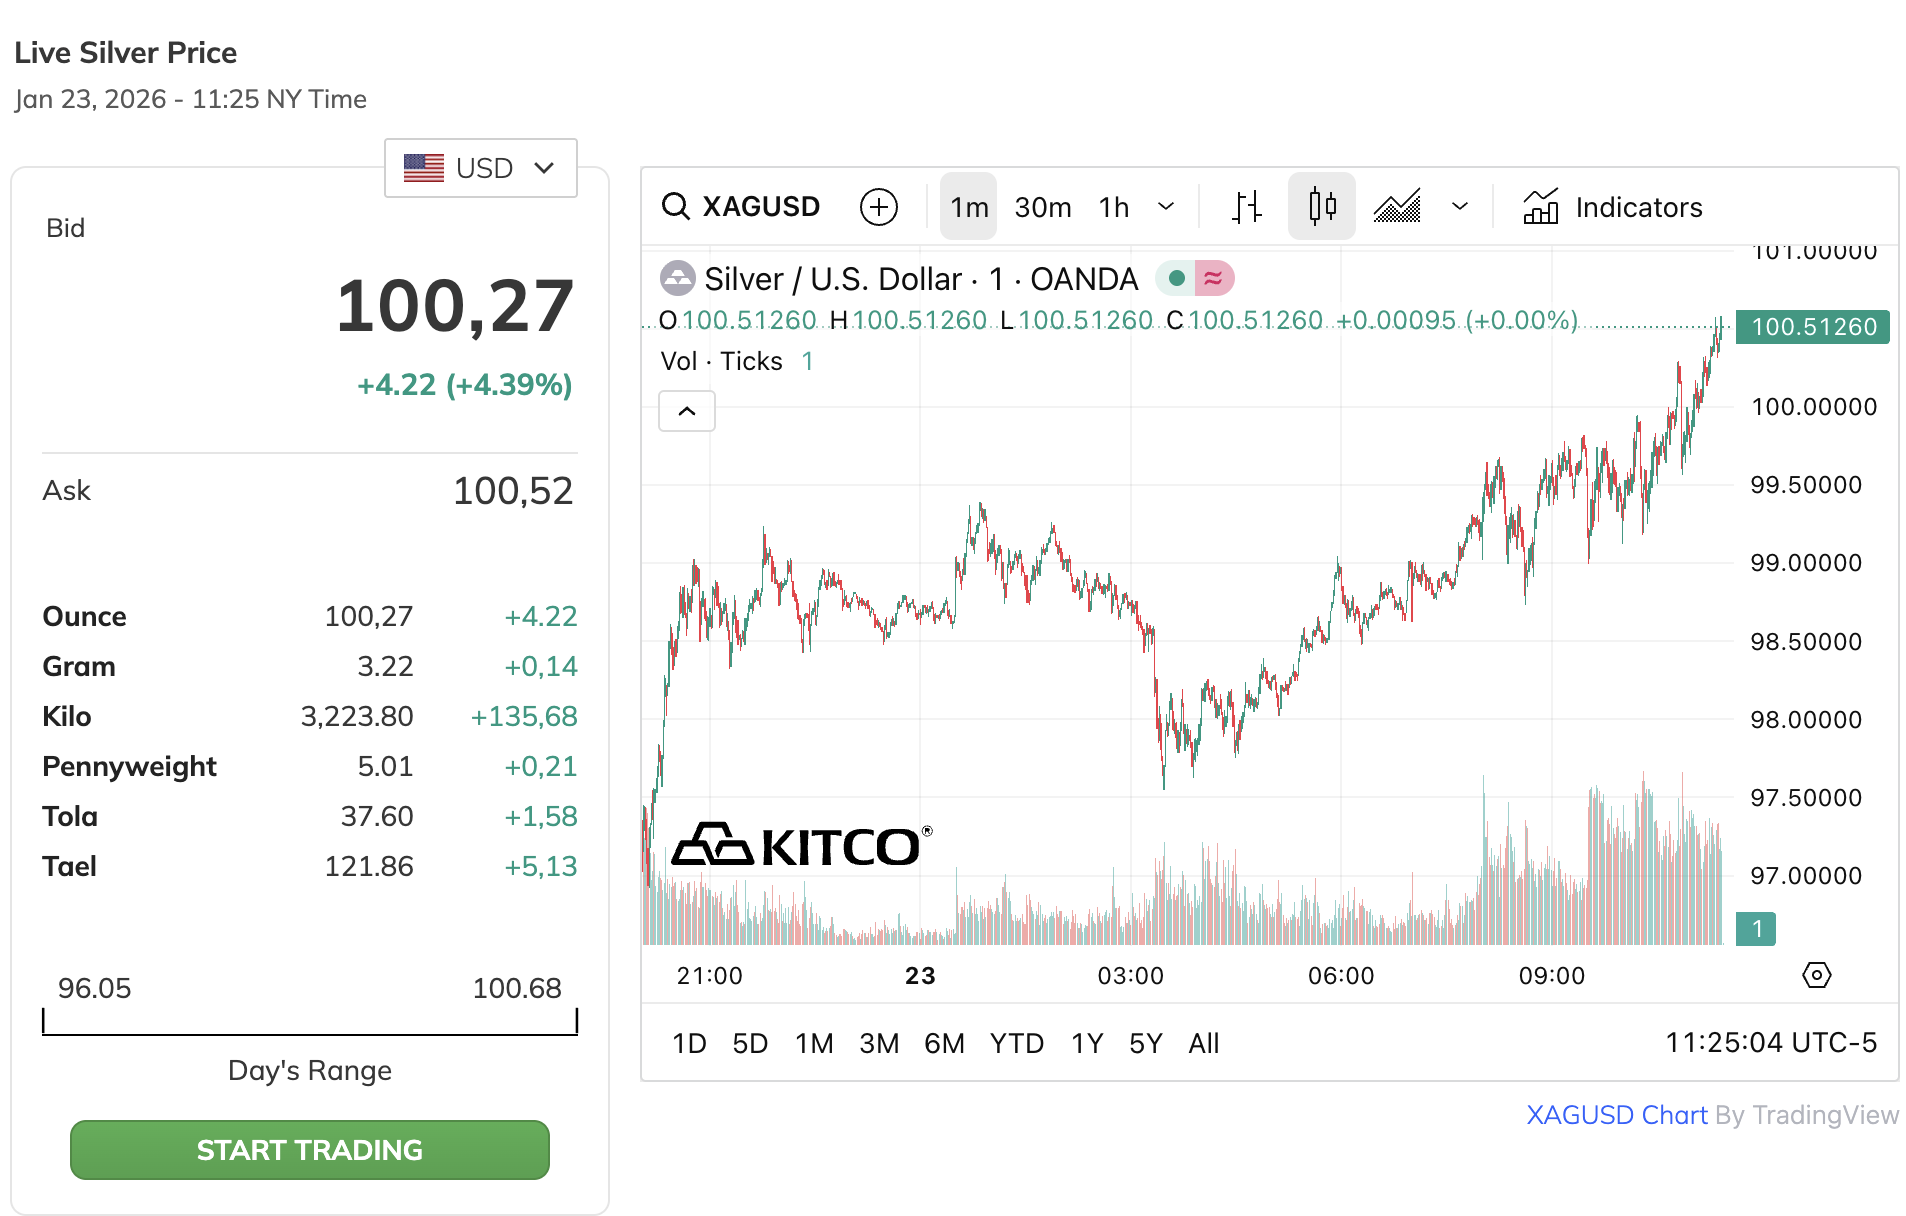Toggle the pink data mode indicator
This screenshot has height=1216, width=1906.
pyautogui.click(x=1213, y=278)
